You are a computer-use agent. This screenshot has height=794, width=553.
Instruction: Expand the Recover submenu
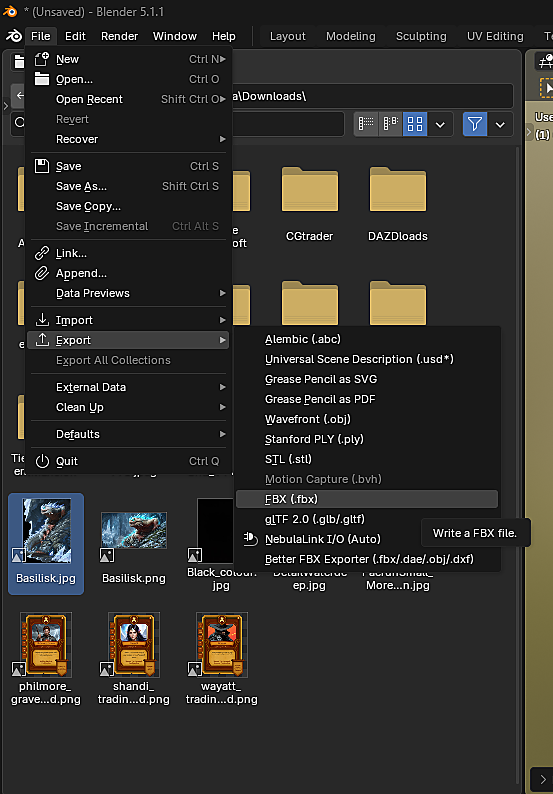tap(129, 139)
